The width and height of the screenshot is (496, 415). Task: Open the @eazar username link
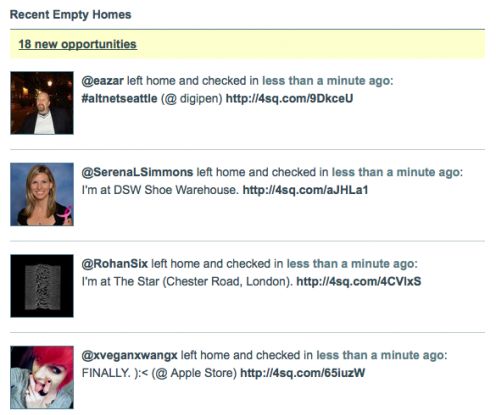[x=103, y=81]
